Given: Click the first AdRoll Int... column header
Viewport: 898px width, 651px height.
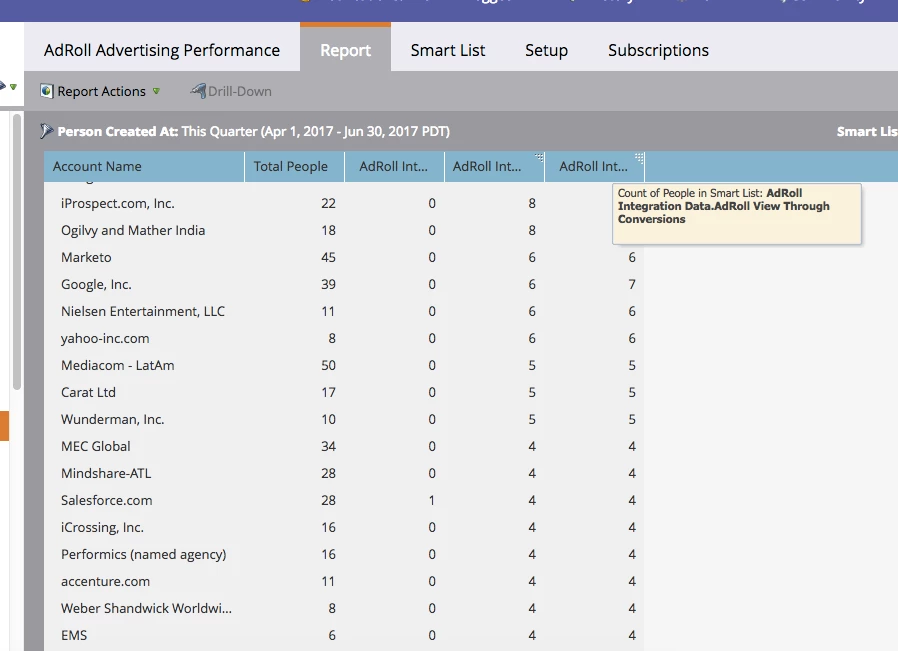Looking at the screenshot, I should (394, 167).
